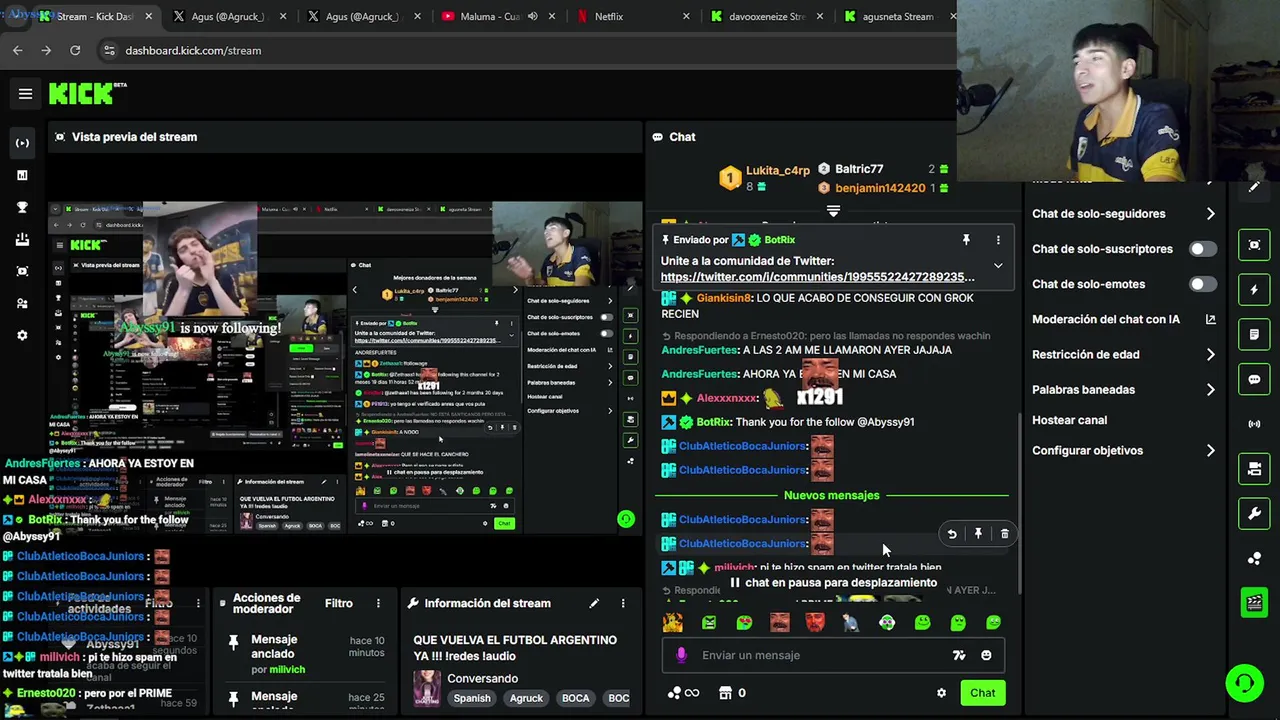Open the community users sidebar icon
This screenshot has width=1280, height=720.
(22, 303)
